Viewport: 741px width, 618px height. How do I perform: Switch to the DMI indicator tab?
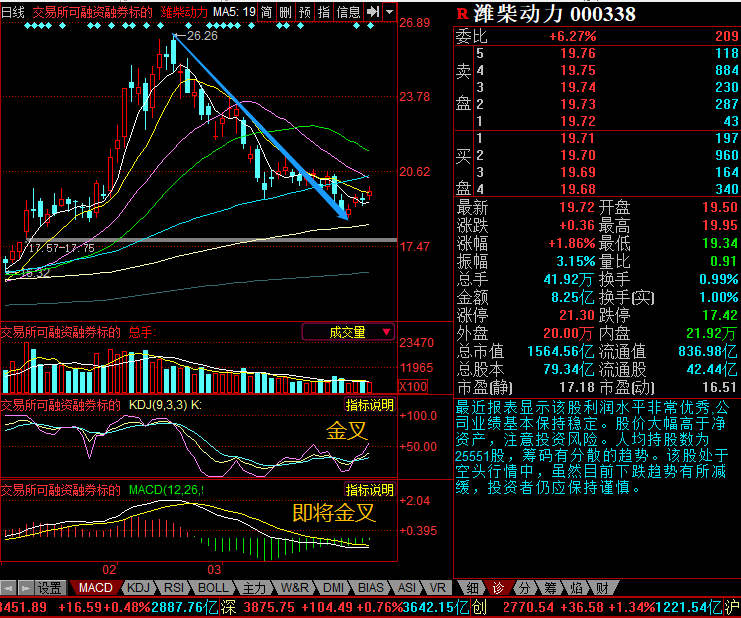(x=333, y=588)
